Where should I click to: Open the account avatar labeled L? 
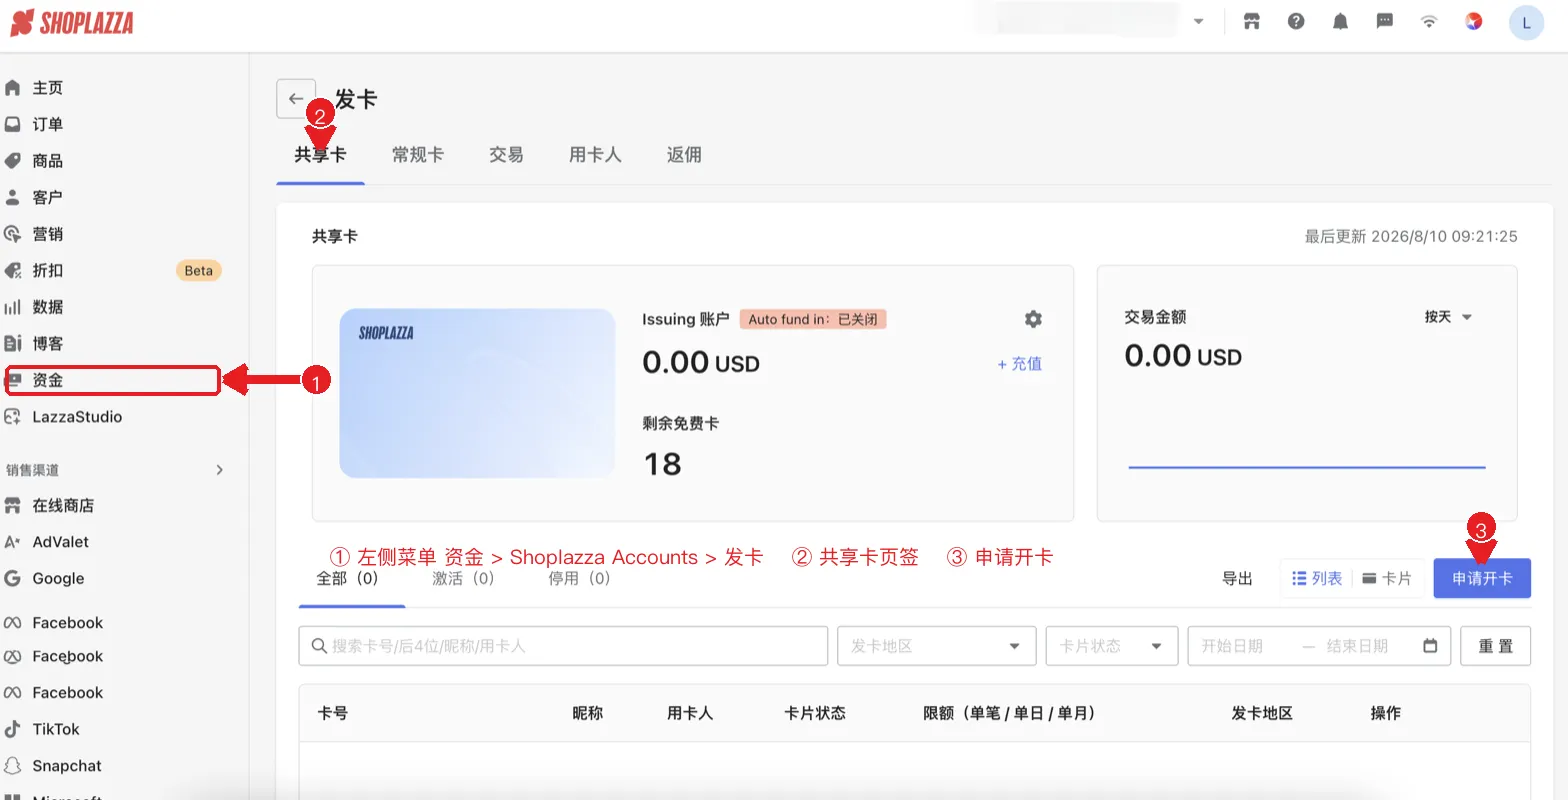1526,22
